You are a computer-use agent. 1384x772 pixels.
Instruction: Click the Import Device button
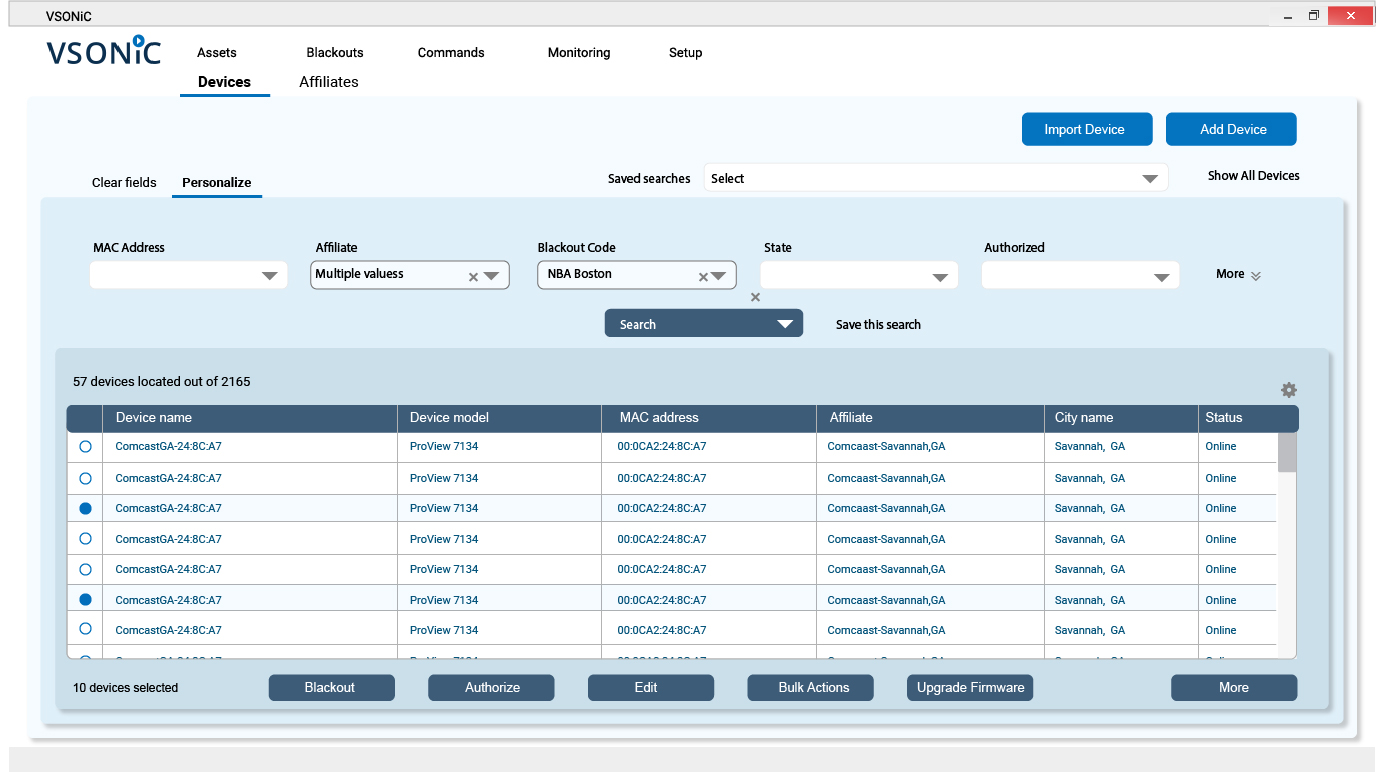pyautogui.click(x=1087, y=129)
